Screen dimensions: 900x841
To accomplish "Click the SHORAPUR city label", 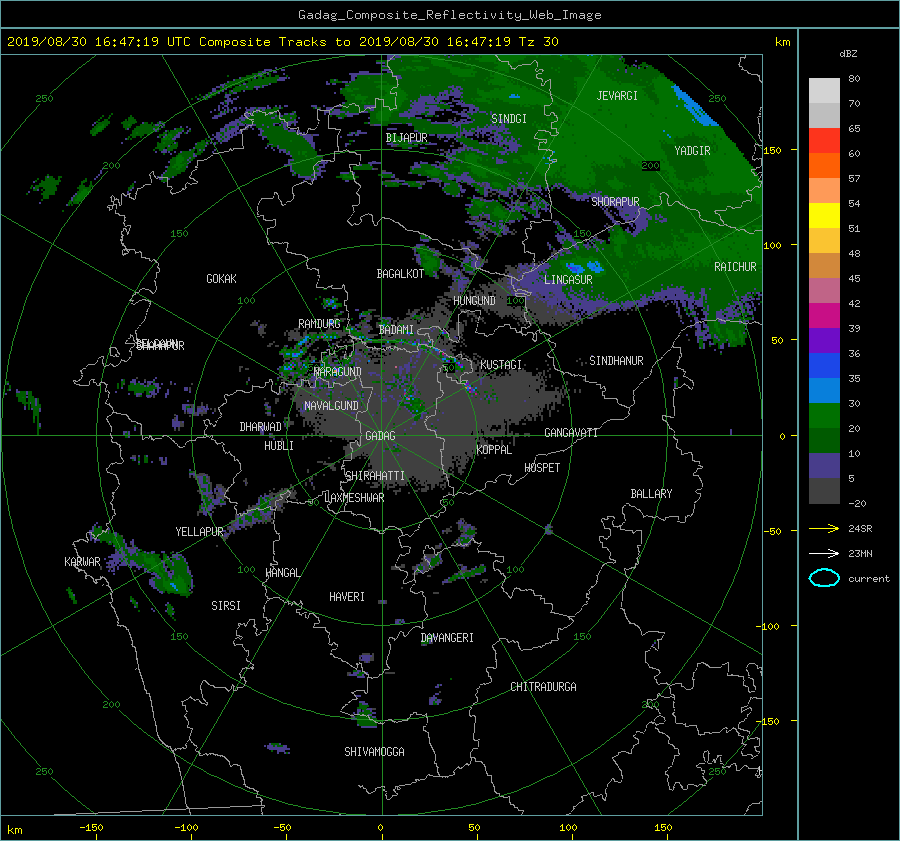I will point(615,202).
